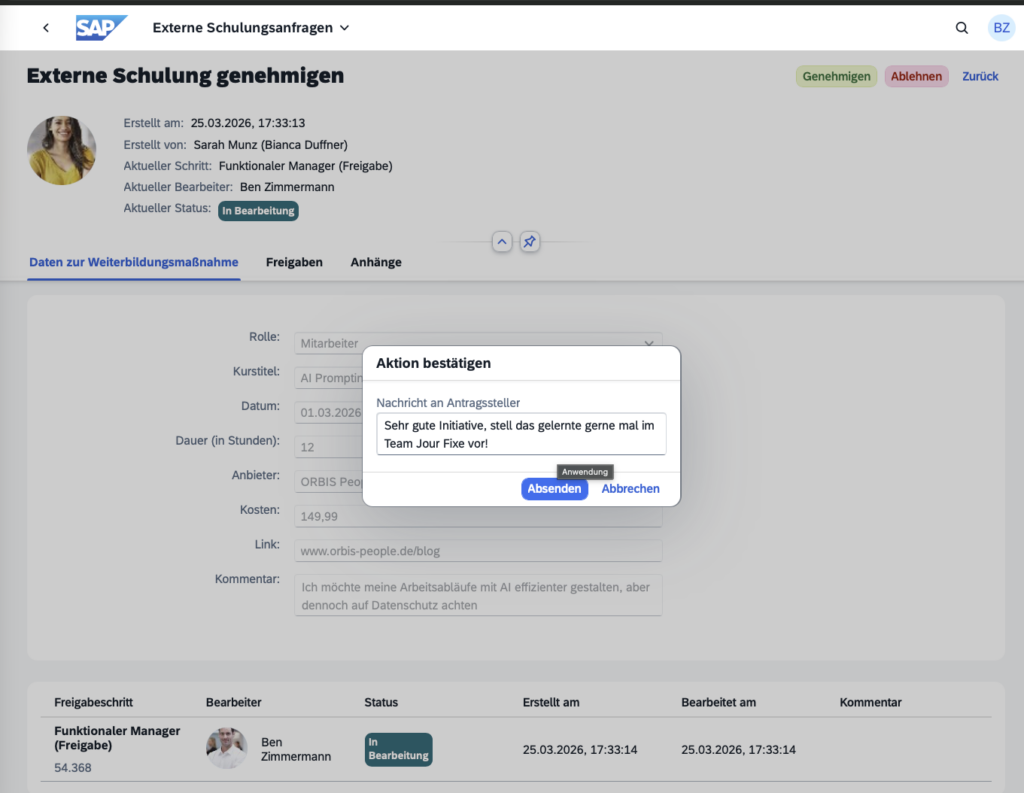Pin the header using the pin icon
Screen dimensions: 1024x793
pos(530,242)
